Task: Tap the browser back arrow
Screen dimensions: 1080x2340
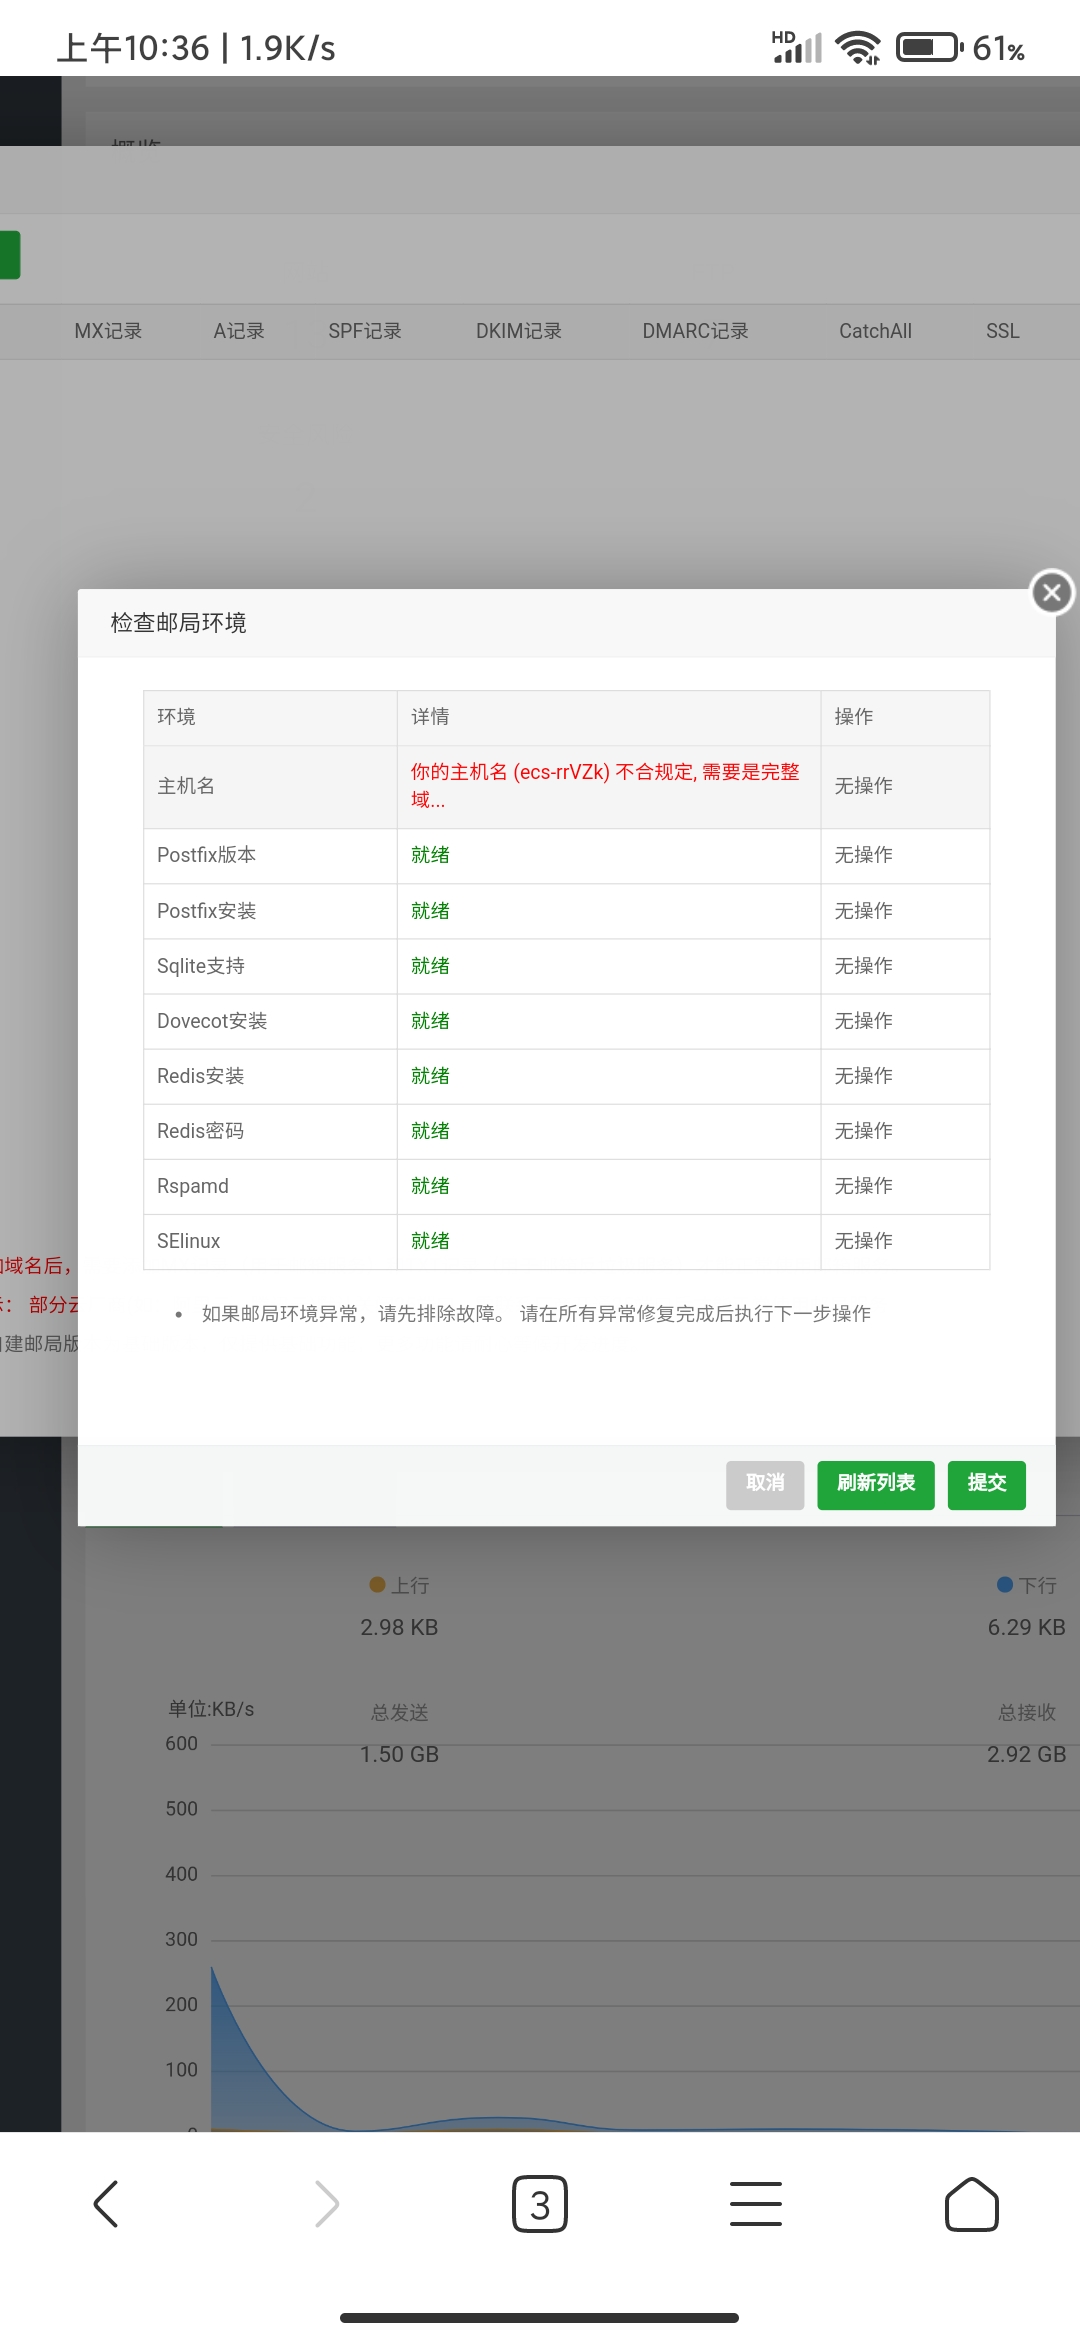Action: [x=106, y=2204]
